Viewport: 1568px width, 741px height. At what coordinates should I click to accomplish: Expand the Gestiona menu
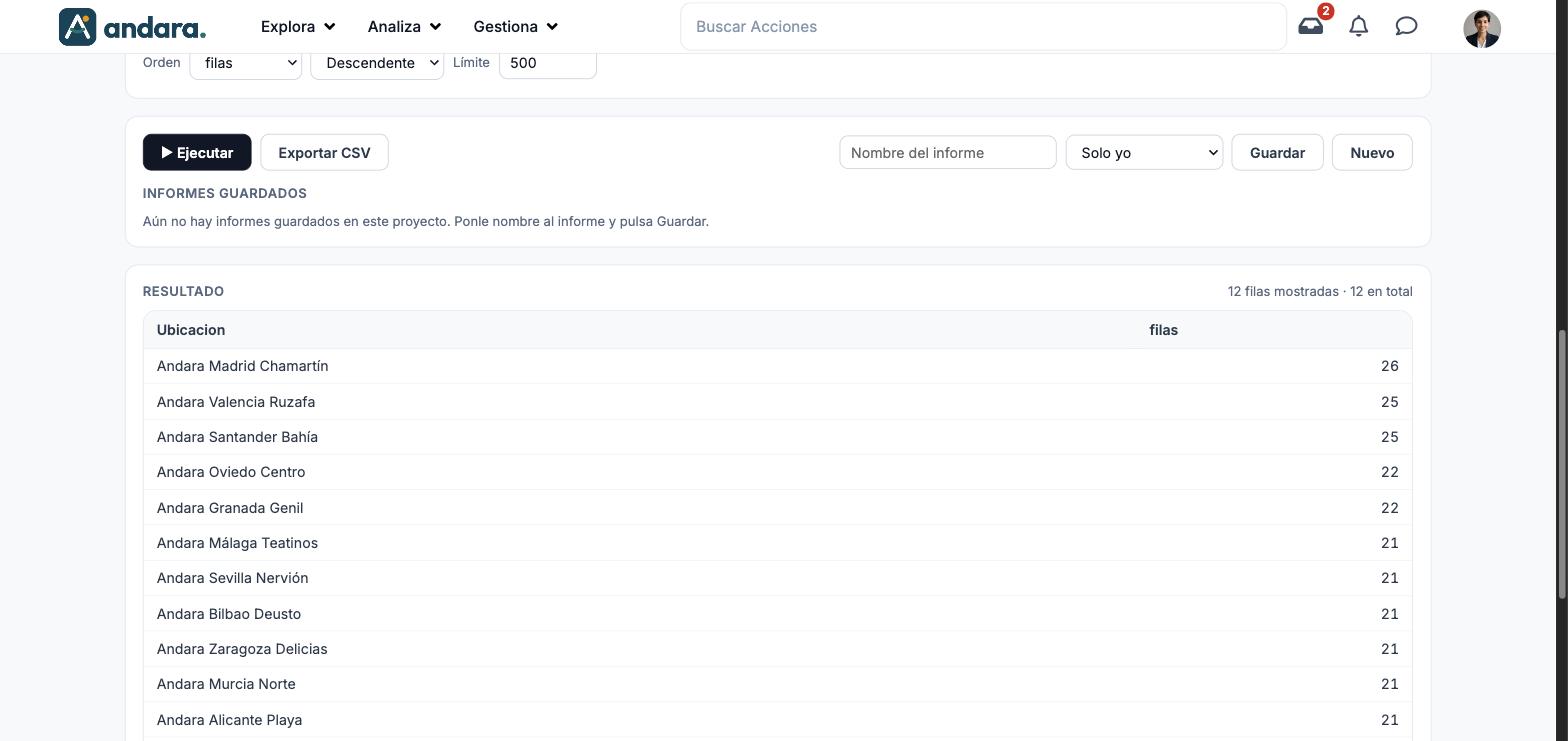tap(516, 27)
